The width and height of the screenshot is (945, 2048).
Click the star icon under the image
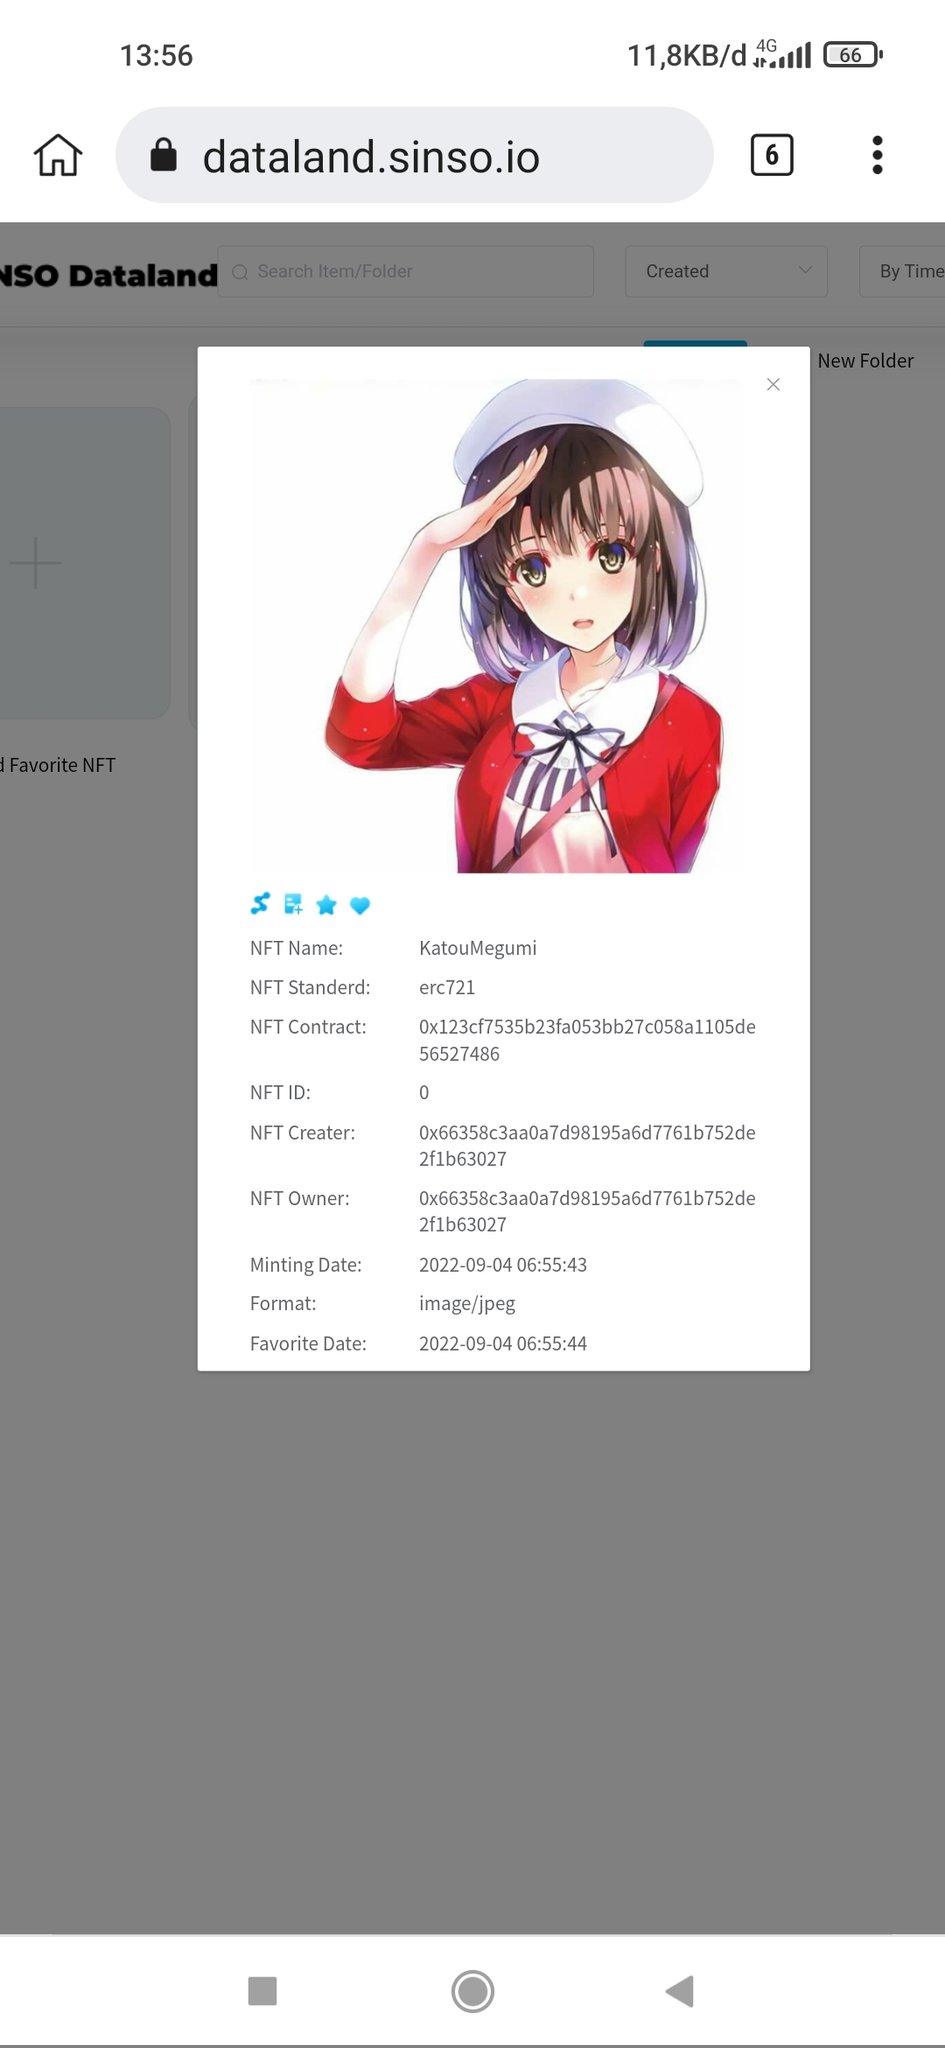(326, 905)
